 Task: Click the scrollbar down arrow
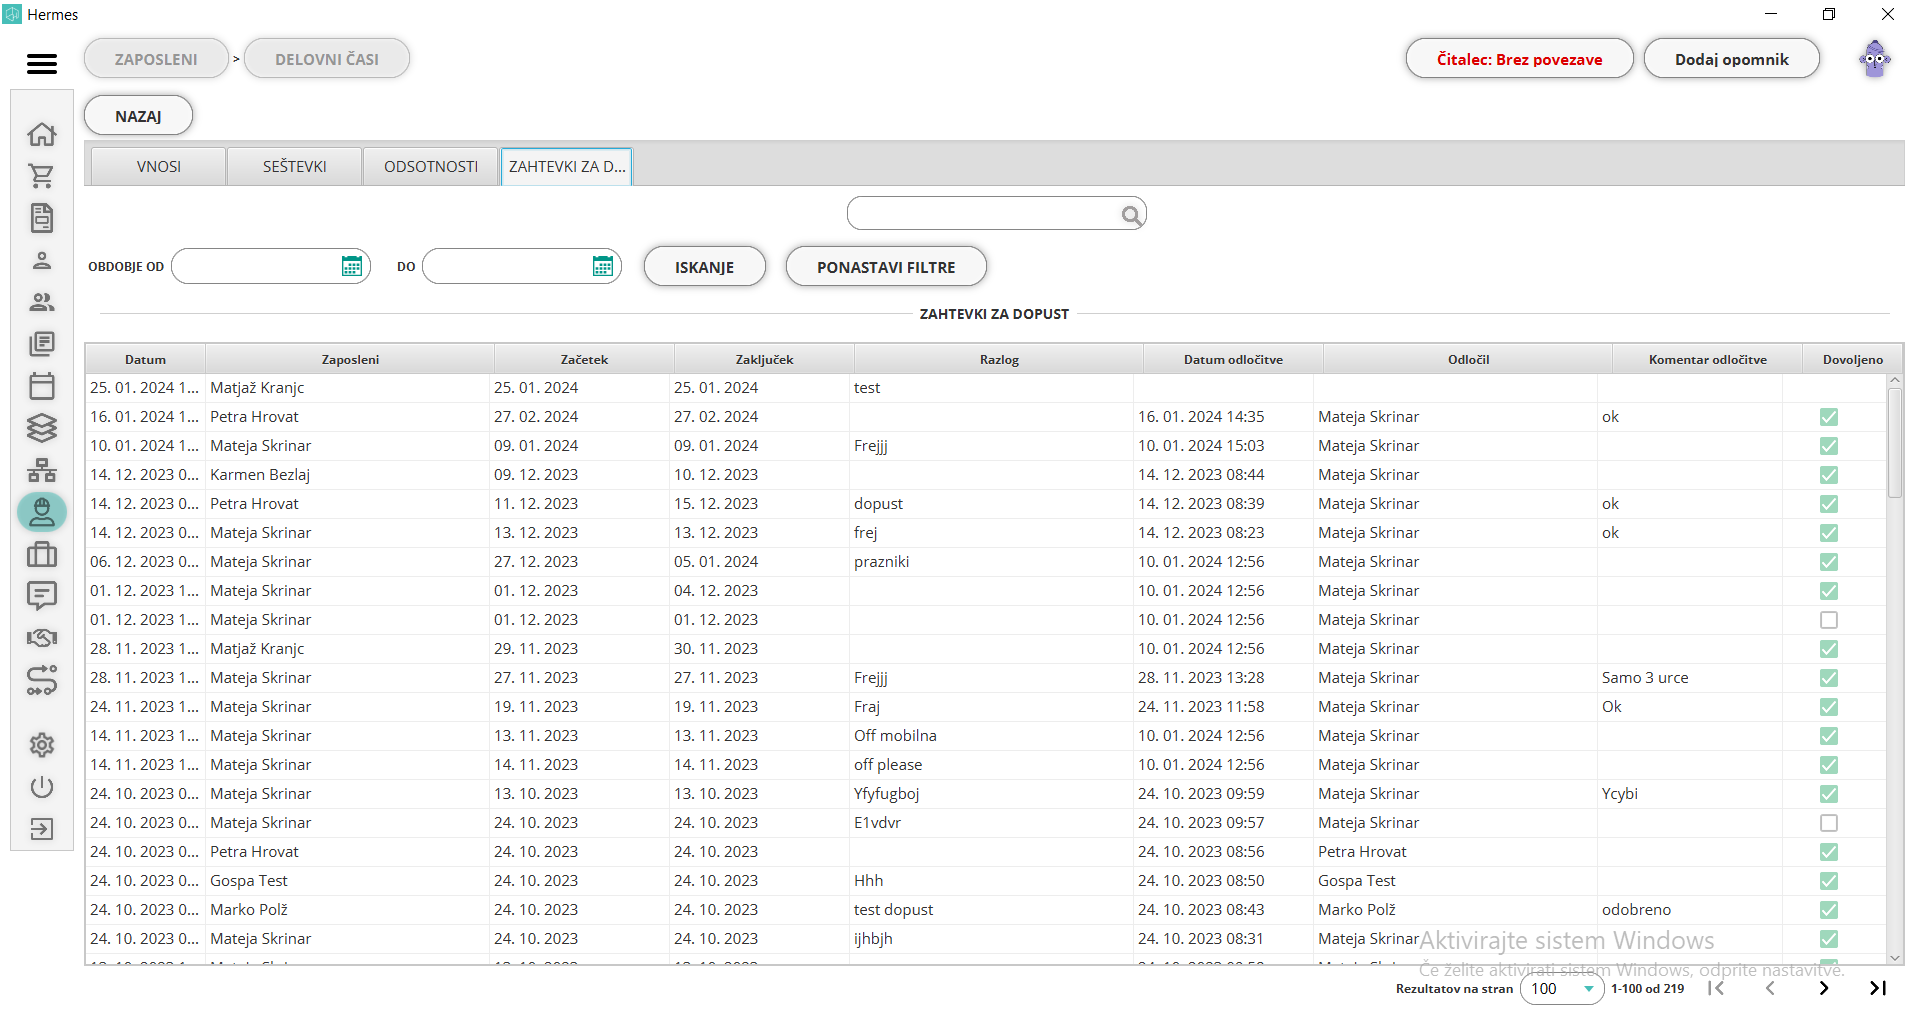click(x=1894, y=957)
